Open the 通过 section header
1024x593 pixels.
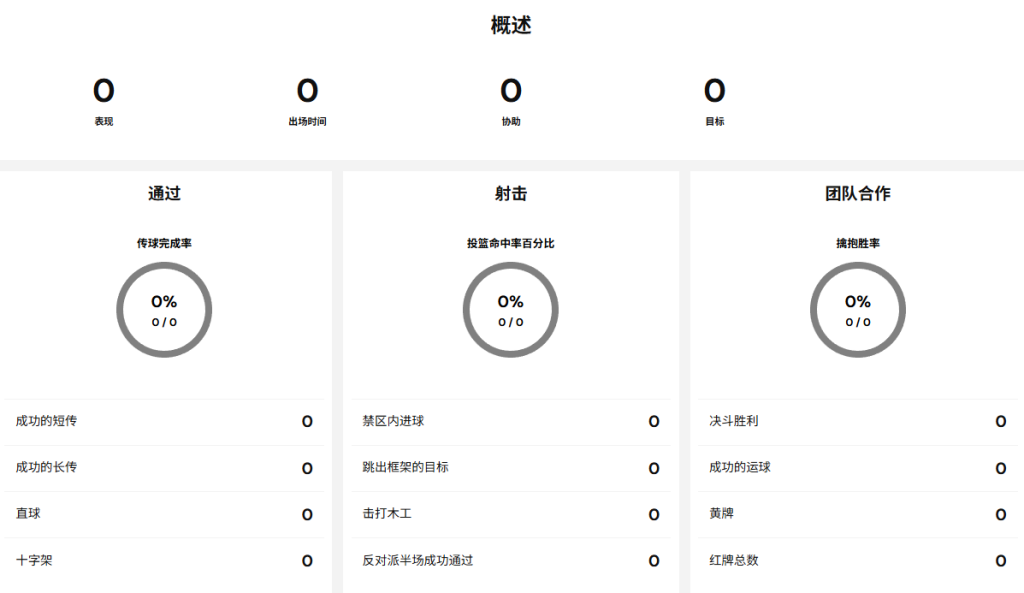point(165,193)
